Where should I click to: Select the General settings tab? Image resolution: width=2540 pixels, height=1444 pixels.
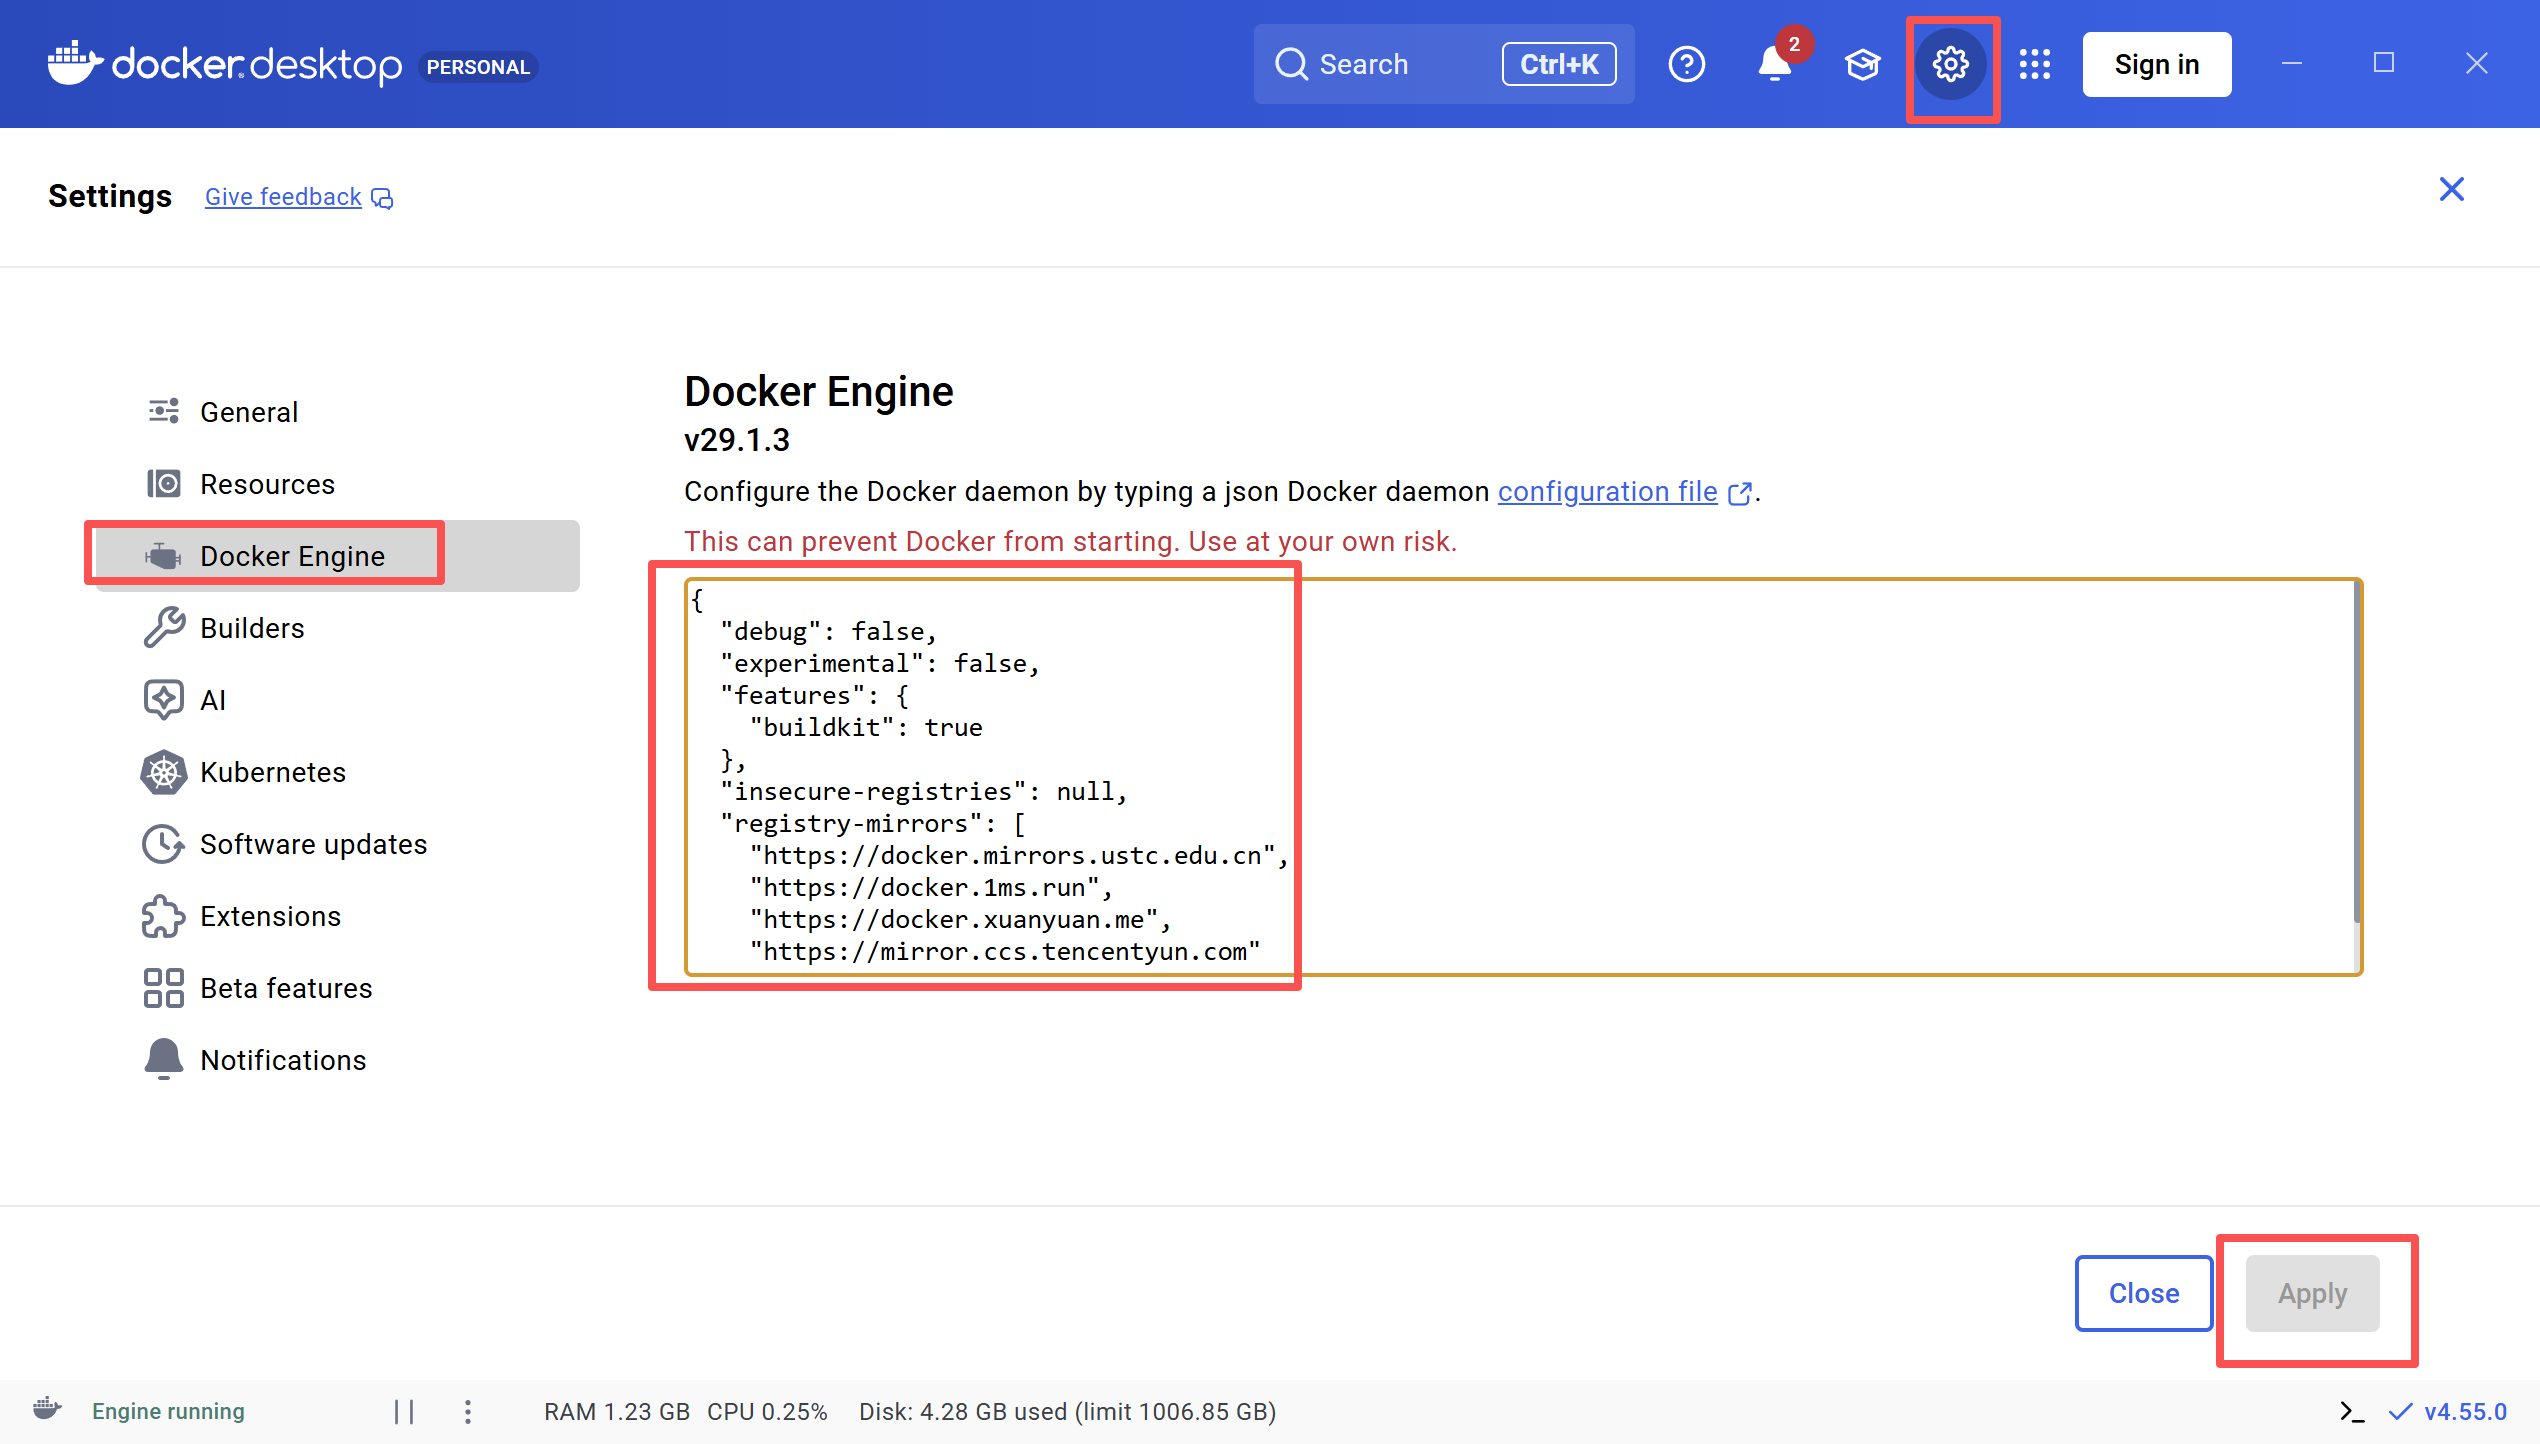coord(249,412)
